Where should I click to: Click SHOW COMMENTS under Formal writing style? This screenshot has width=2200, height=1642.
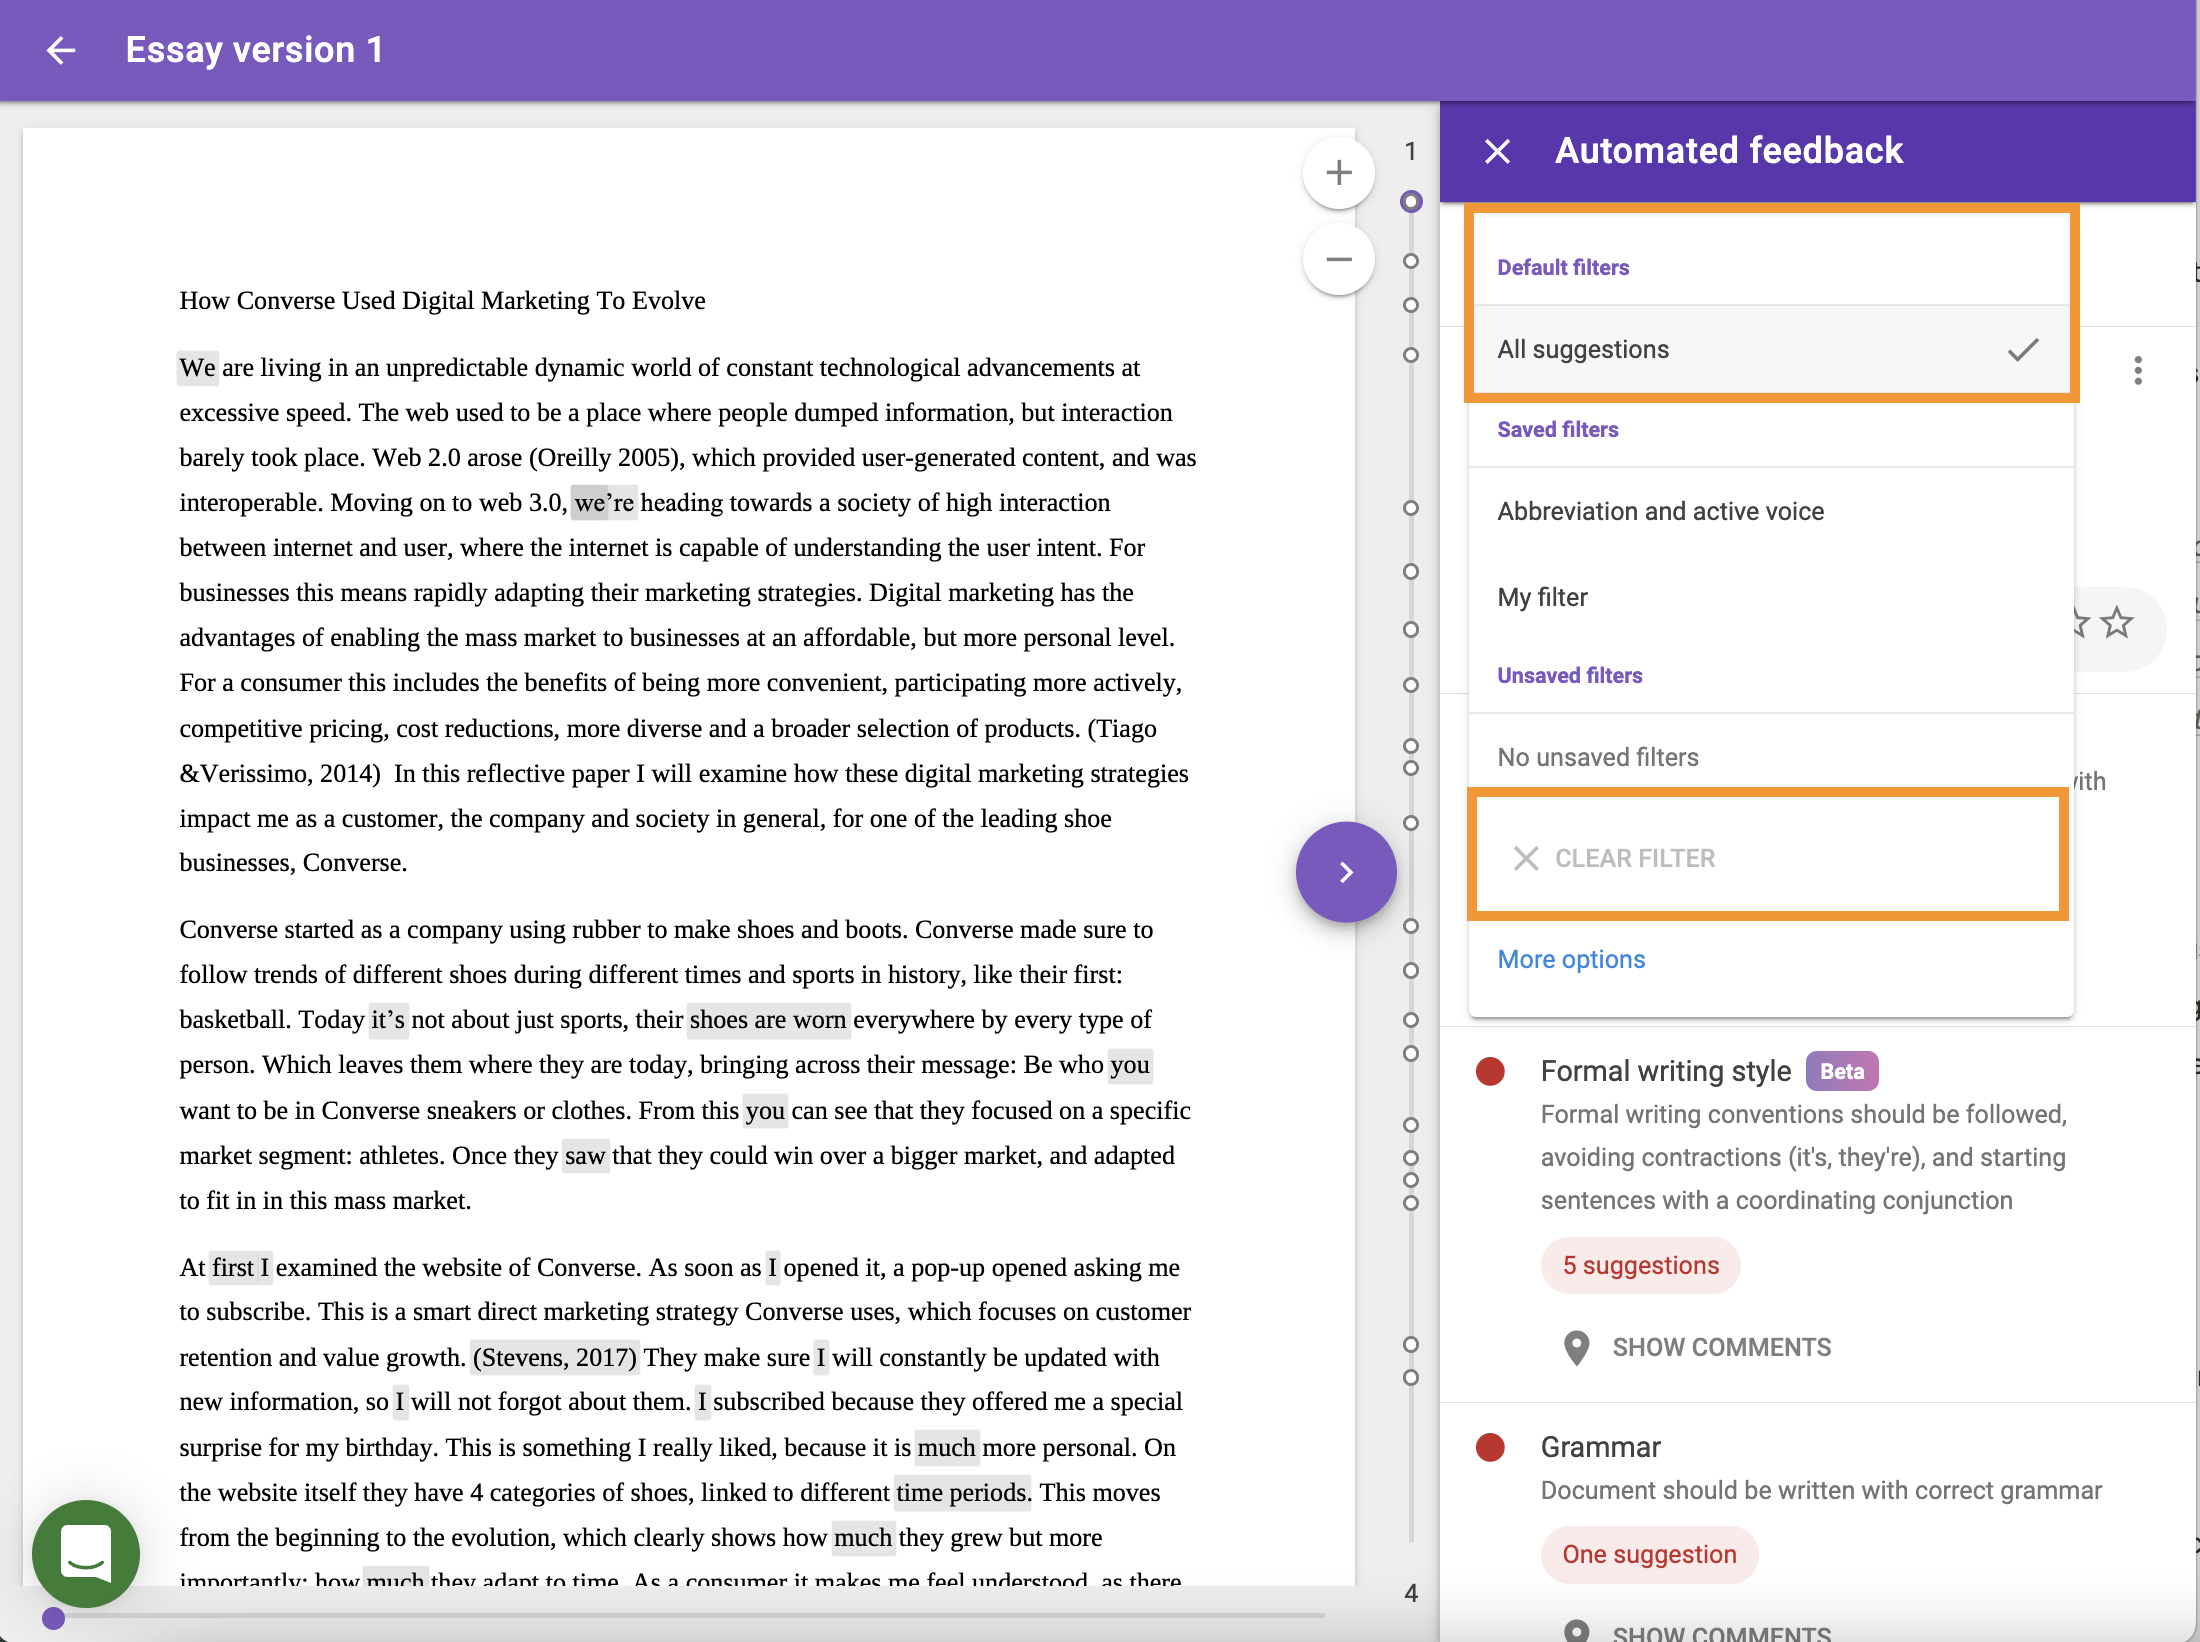1721,1348
